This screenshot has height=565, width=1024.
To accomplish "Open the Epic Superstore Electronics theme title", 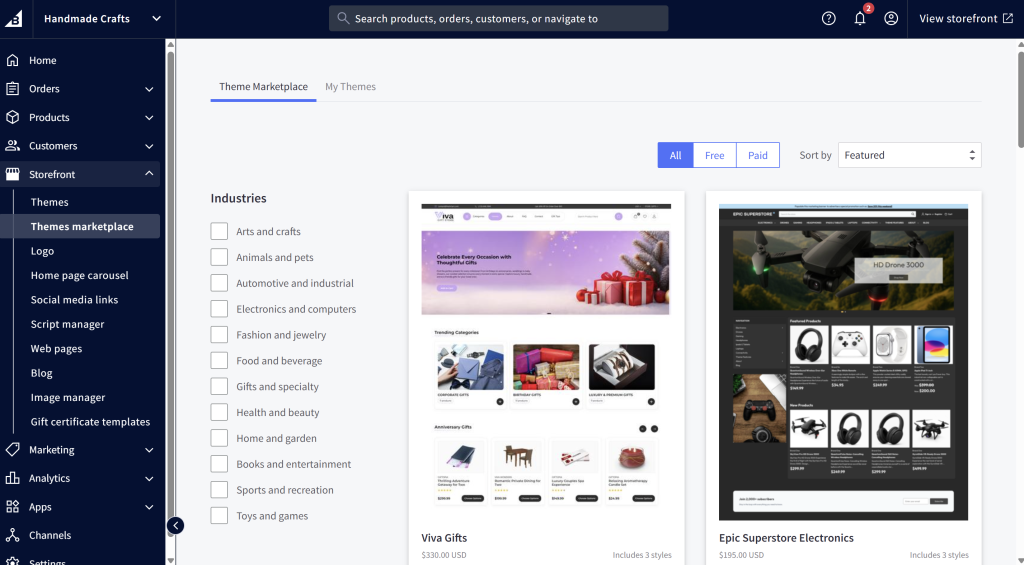I will tap(786, 538).
